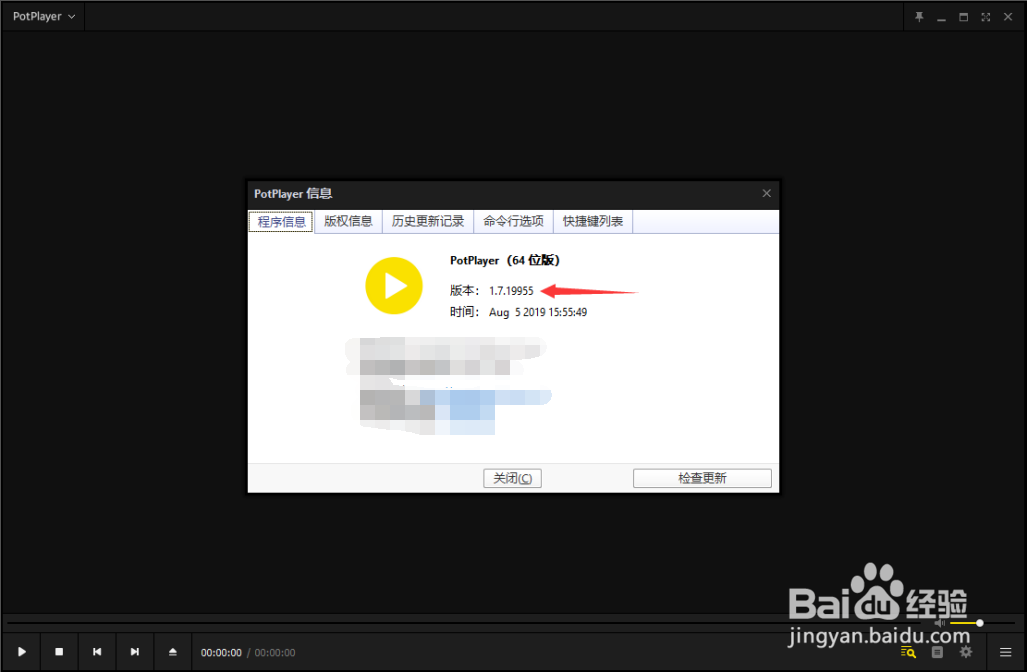Click the yellow PotPlayer logo icon
This screenshot has width=1027, height=672.
tap(394, 286)
